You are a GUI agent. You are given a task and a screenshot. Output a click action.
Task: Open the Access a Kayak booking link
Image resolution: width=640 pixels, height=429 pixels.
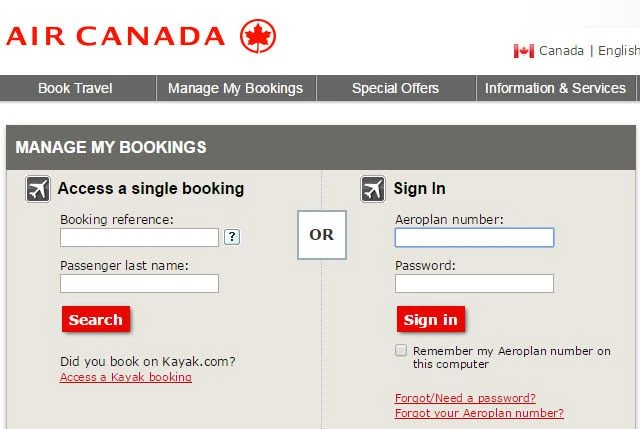[x=126, y=377]
